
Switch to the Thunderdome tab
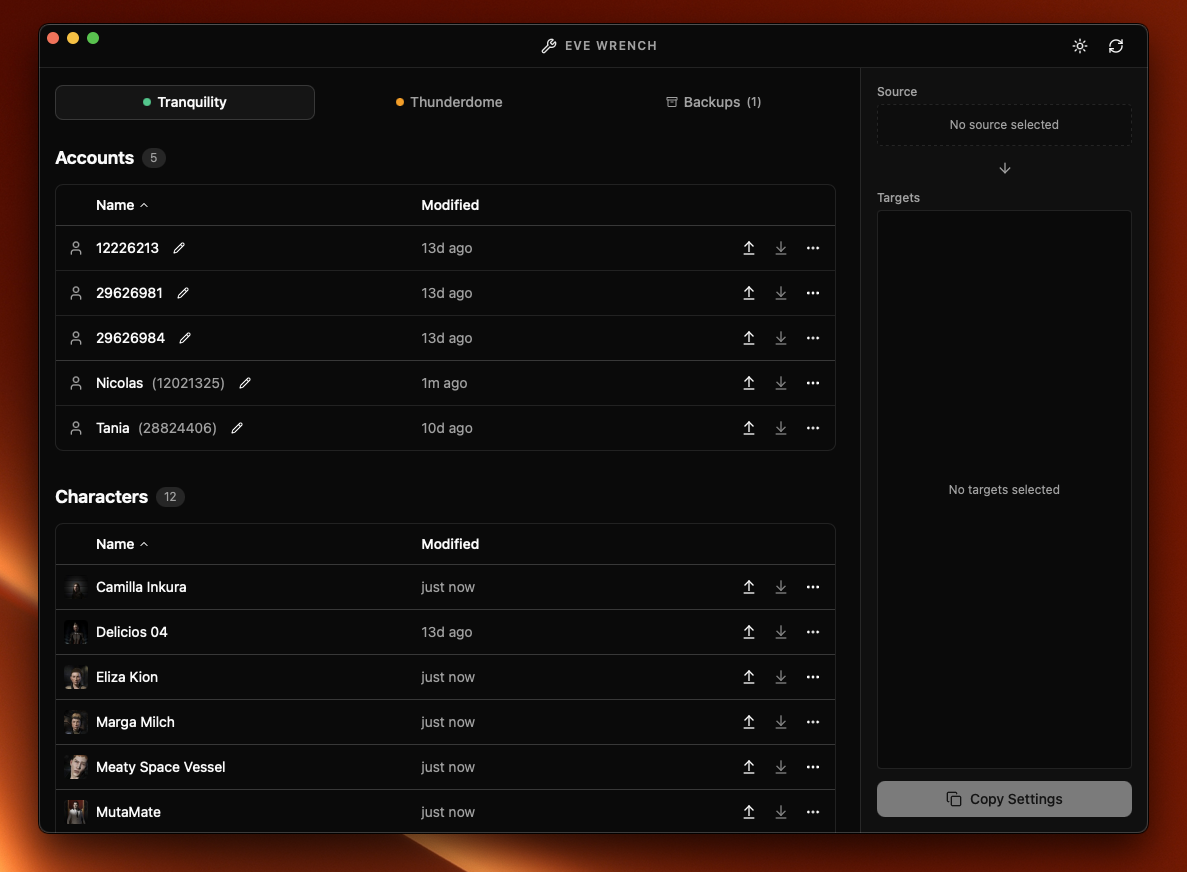click(449, 102)
